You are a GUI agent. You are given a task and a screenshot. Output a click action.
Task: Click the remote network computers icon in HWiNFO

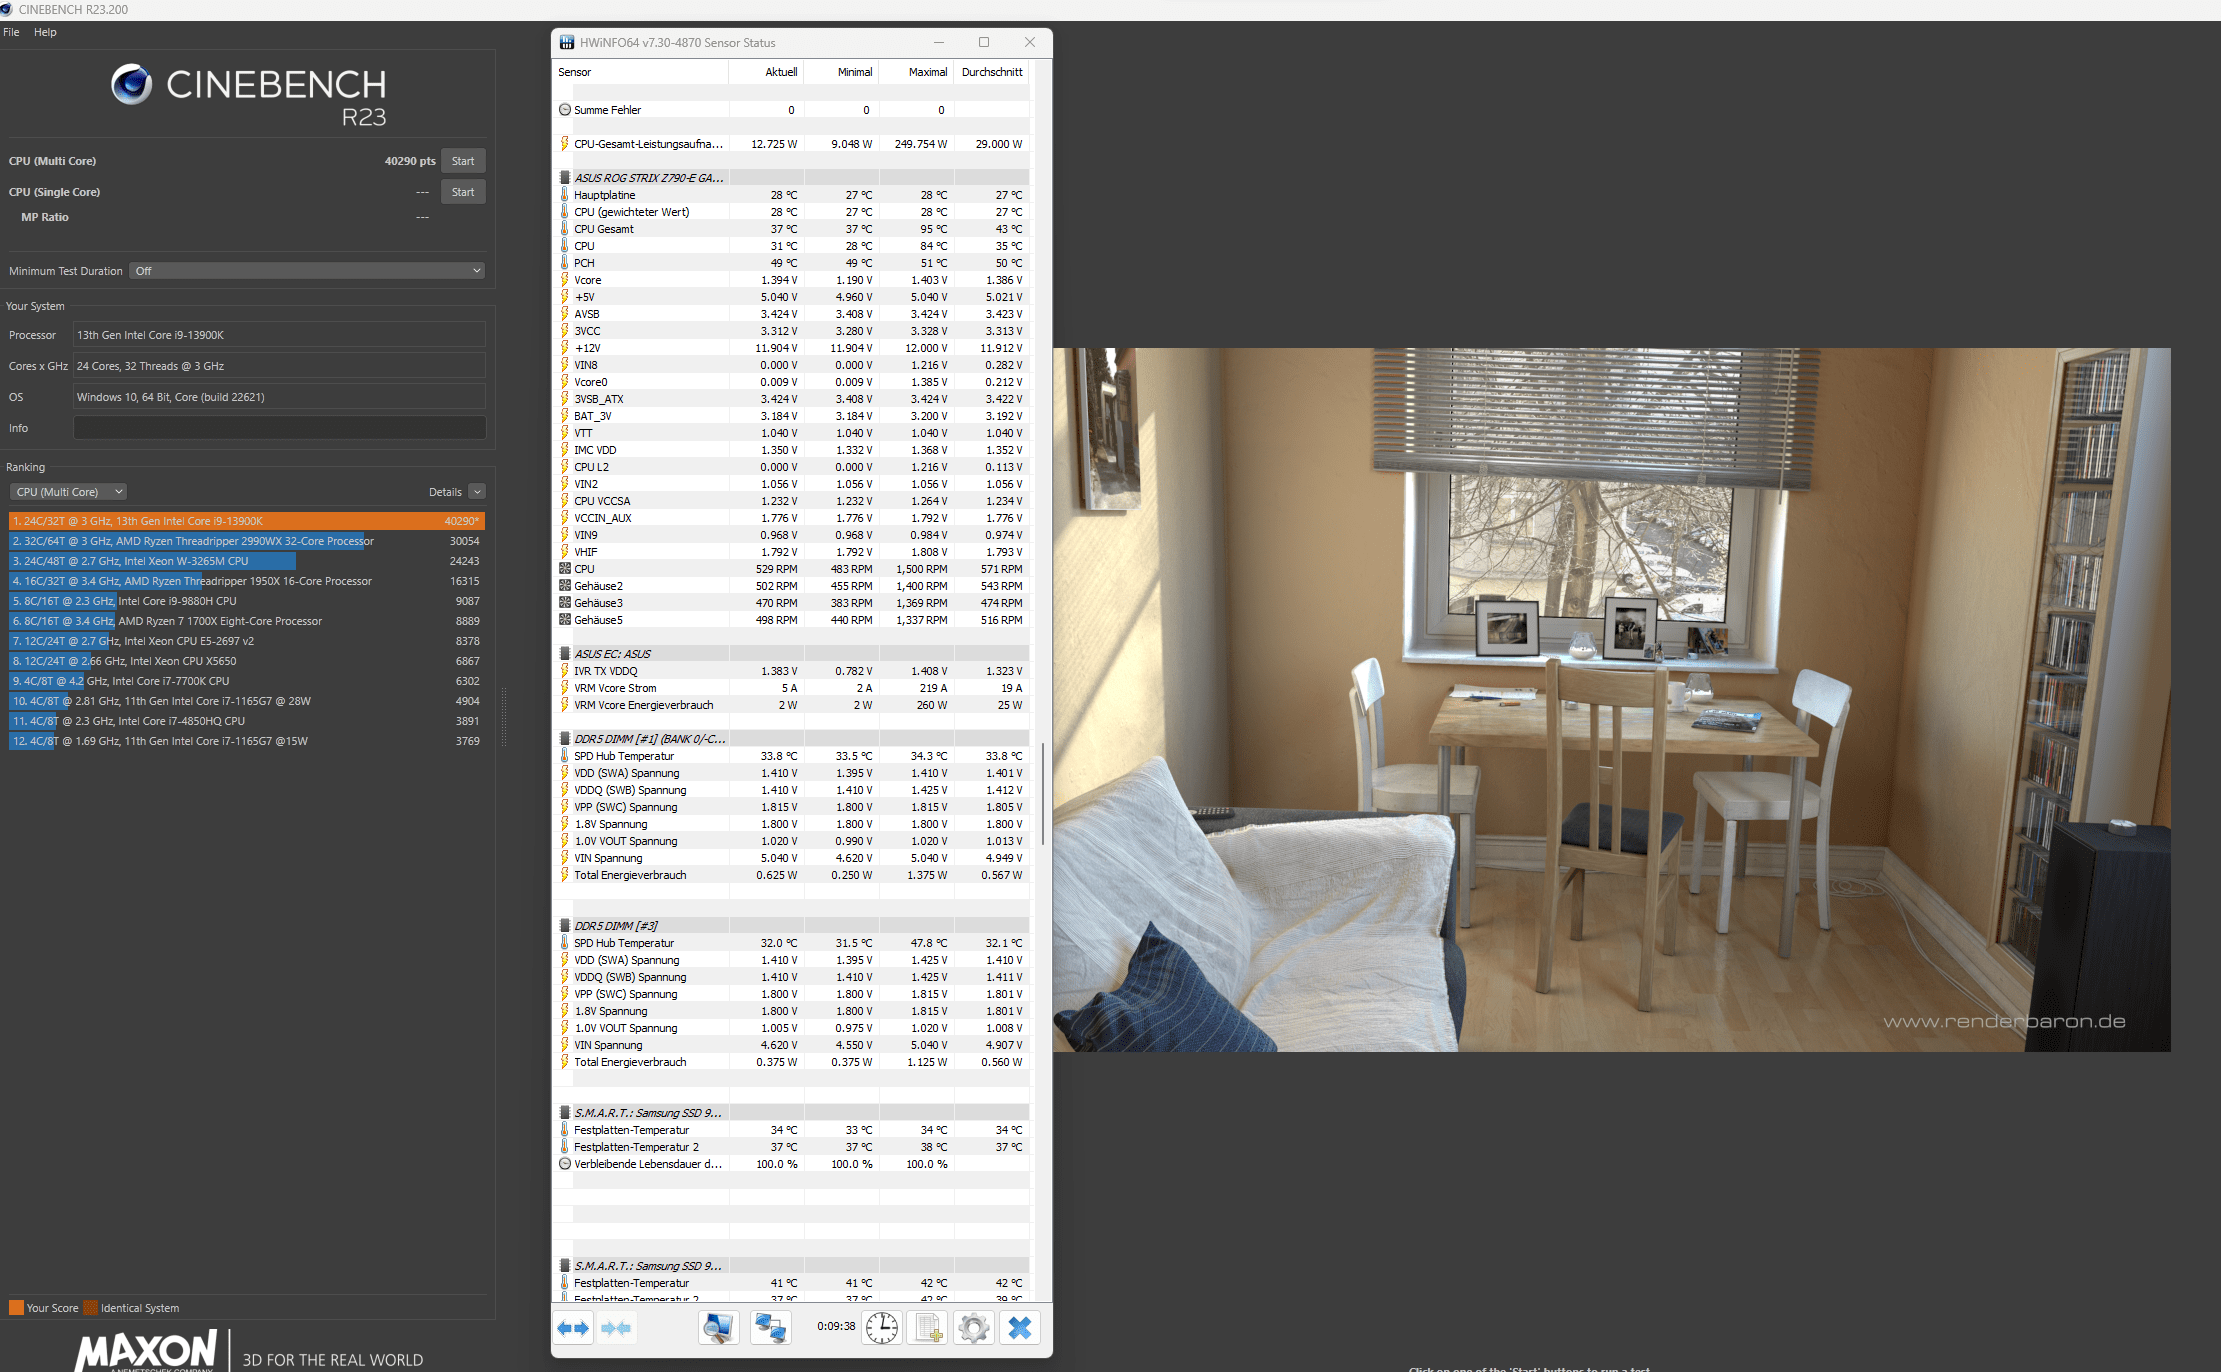click(x=770, y=1328)
